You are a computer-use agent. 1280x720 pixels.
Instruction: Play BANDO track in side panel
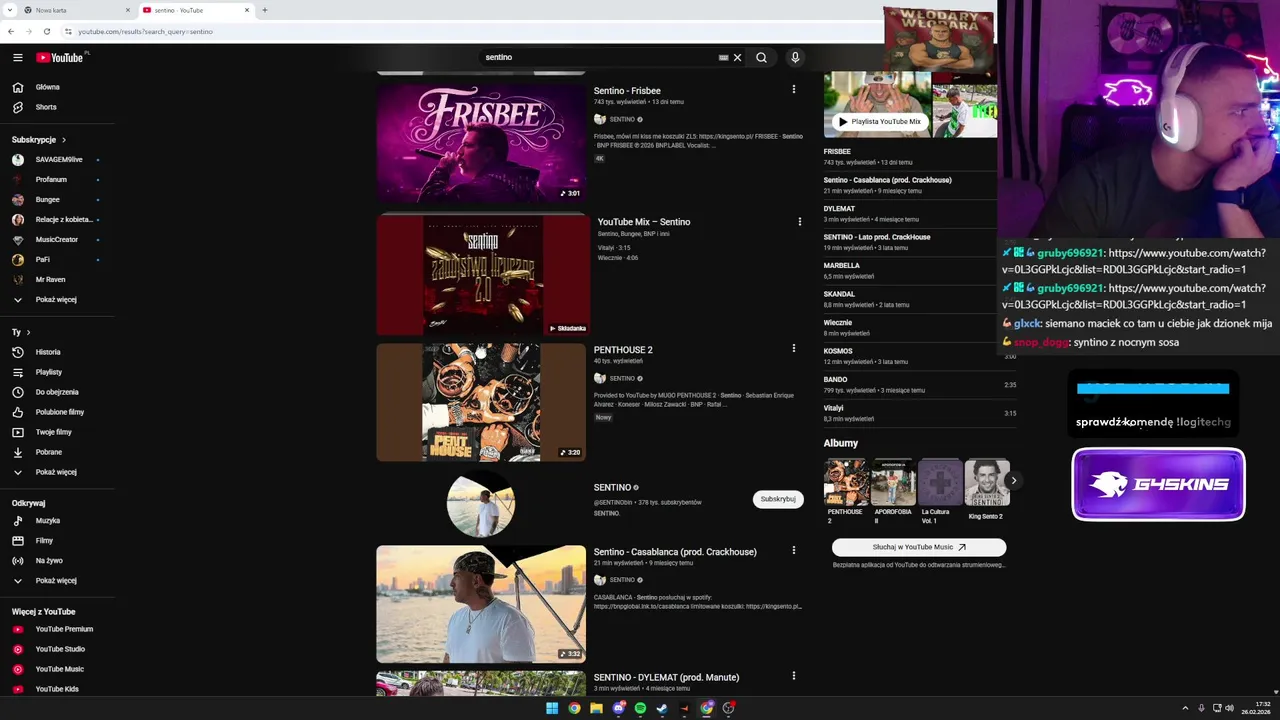tap(920, 384)
